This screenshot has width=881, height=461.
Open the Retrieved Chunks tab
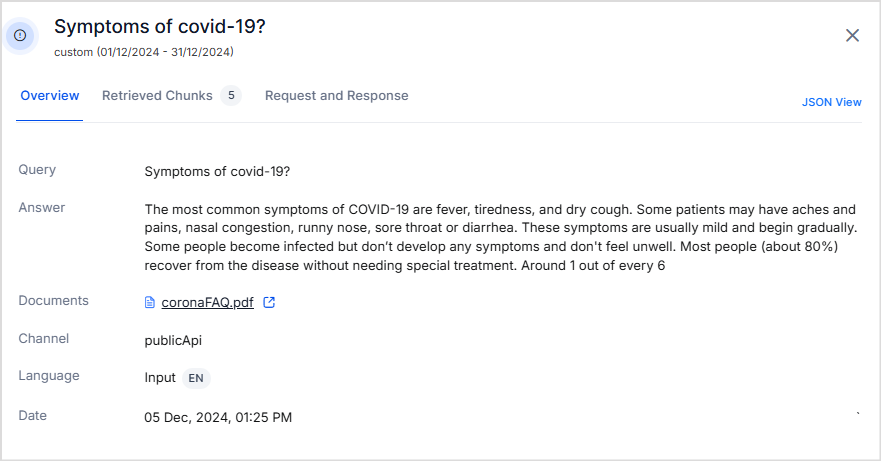pyautogui.click(x=157, y=96)
